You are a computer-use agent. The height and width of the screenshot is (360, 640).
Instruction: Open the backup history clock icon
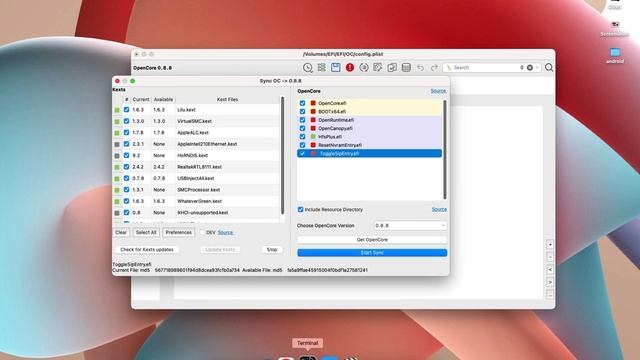[308, 68]
